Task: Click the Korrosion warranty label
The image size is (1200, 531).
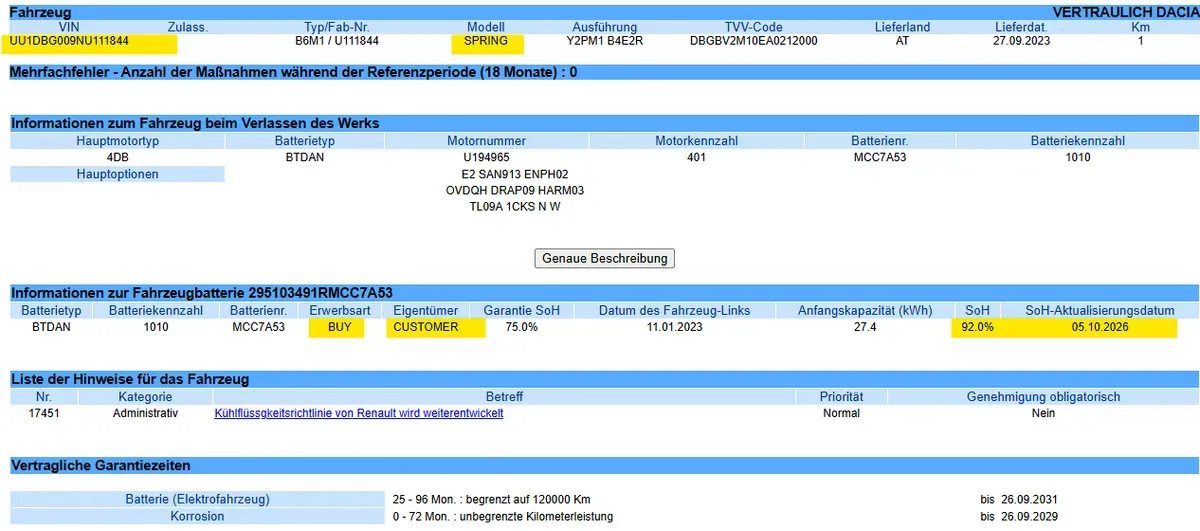Action: click(198, 516)
